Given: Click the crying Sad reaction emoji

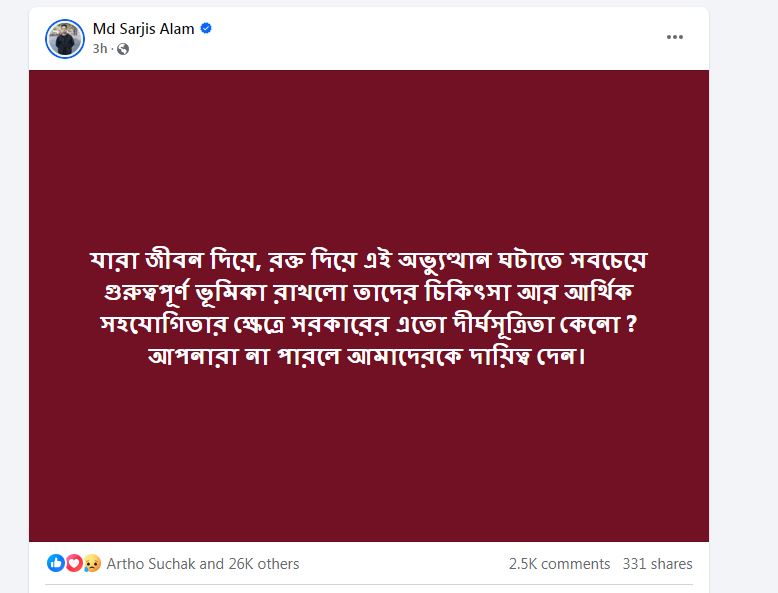Looking at the screenshot, I should tap(92, 563).
